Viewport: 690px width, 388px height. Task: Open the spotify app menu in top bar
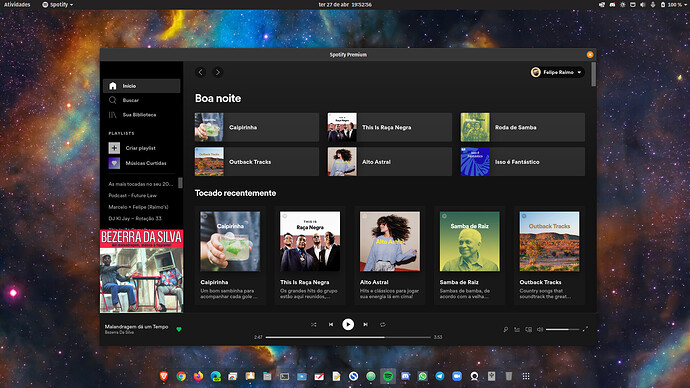[58, 4]
